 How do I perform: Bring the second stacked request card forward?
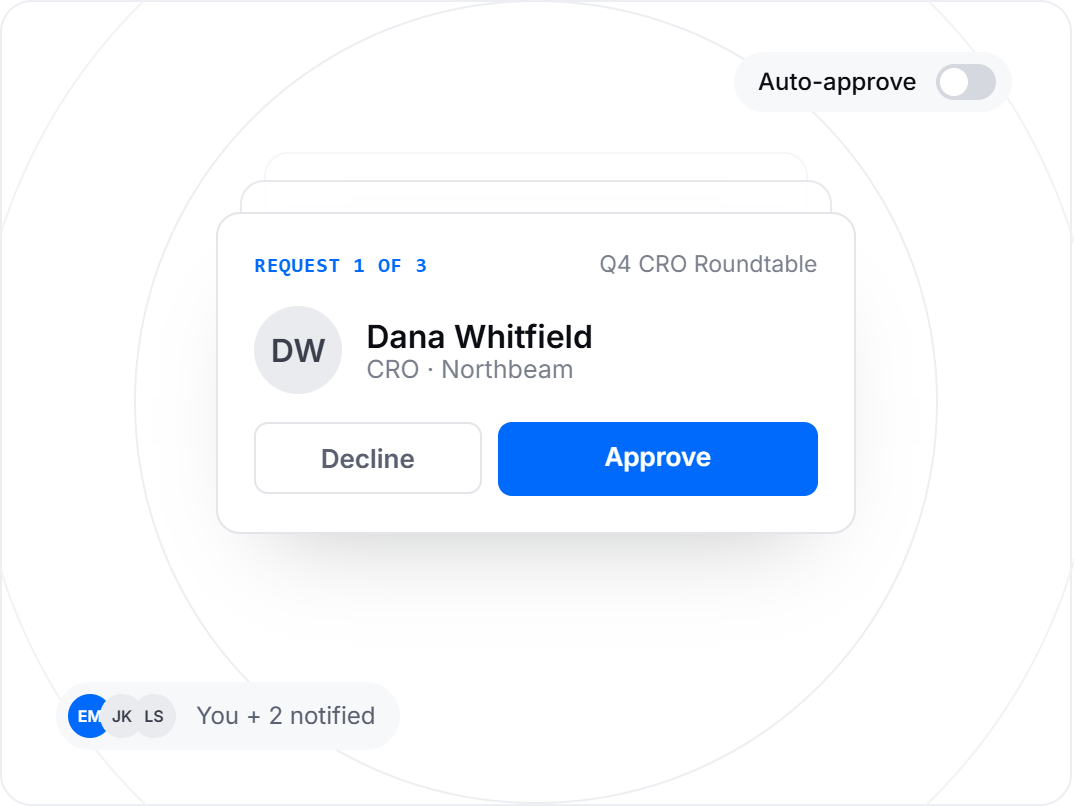536,197
